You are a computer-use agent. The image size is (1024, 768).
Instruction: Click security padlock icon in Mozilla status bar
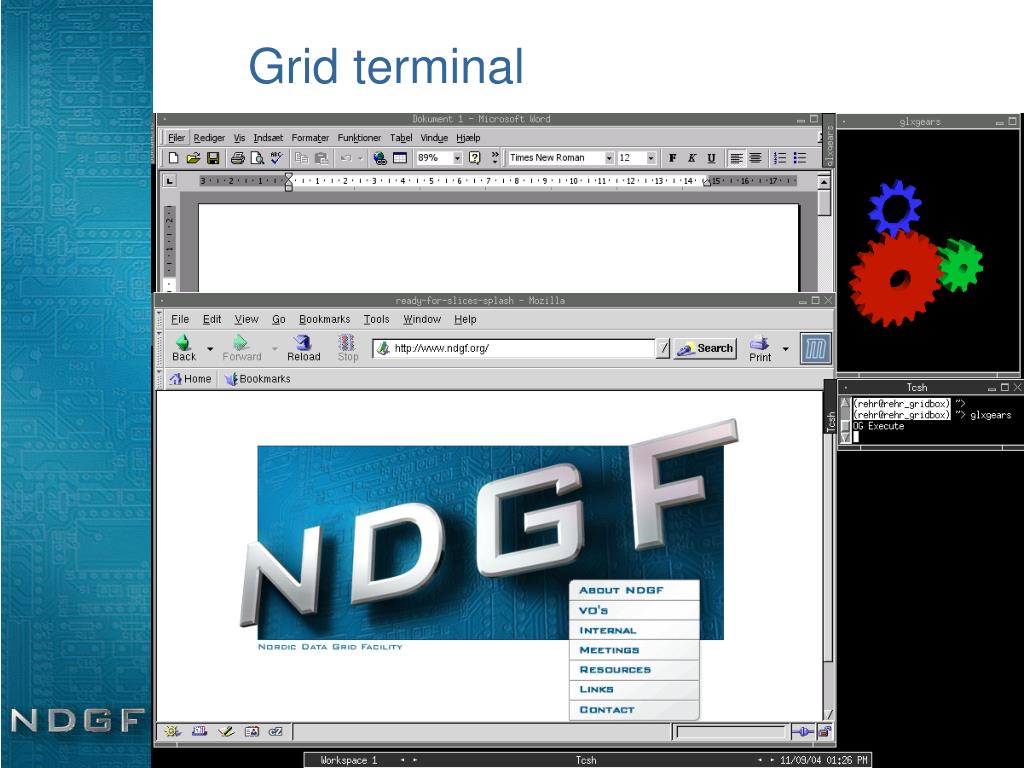(x=825, y=732)
